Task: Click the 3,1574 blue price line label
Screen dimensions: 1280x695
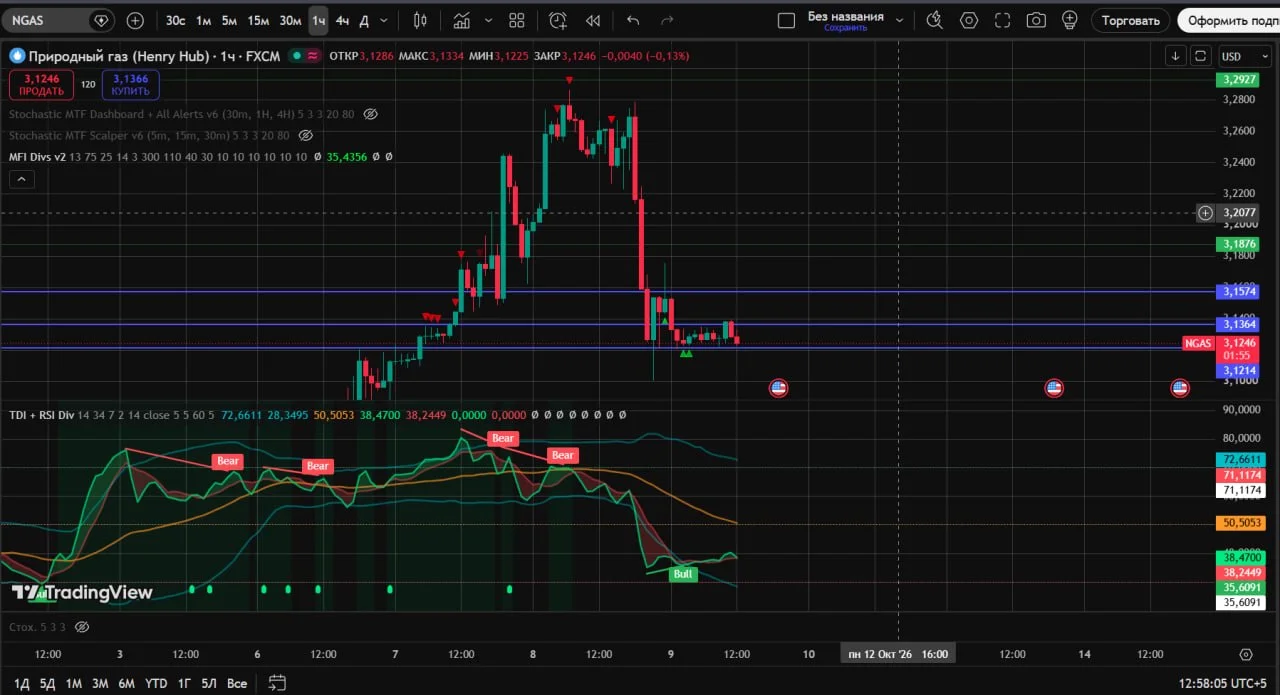Action: (1237, 291)
